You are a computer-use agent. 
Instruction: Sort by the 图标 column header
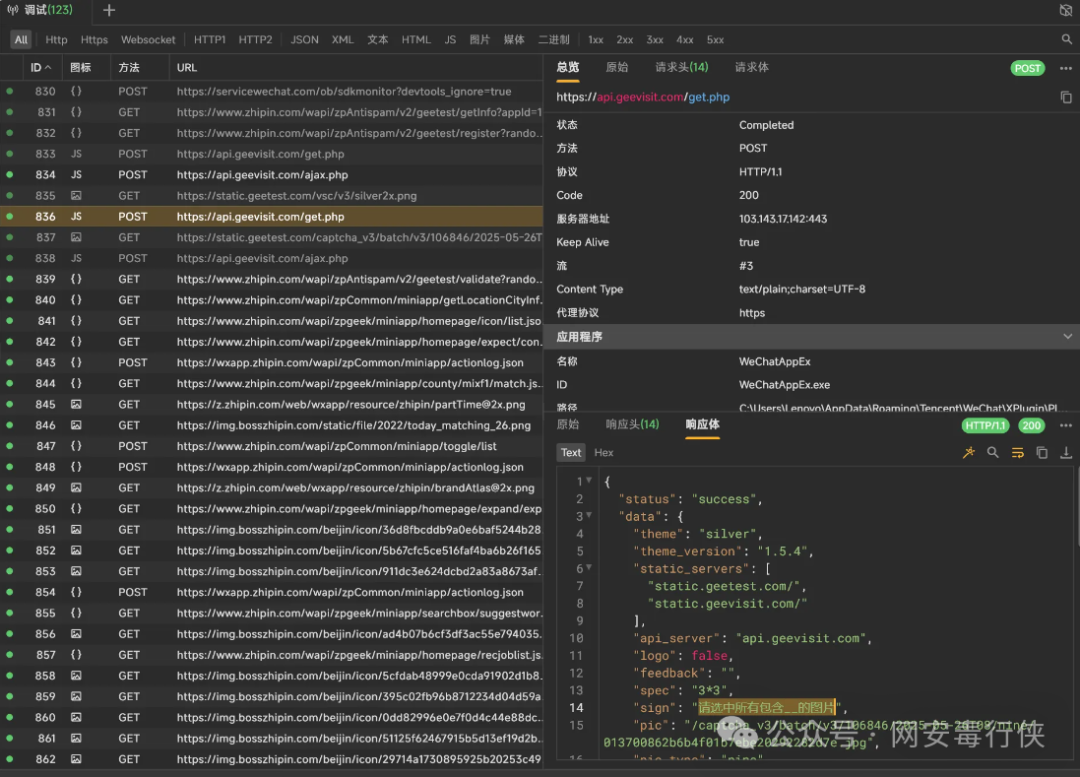81,68
